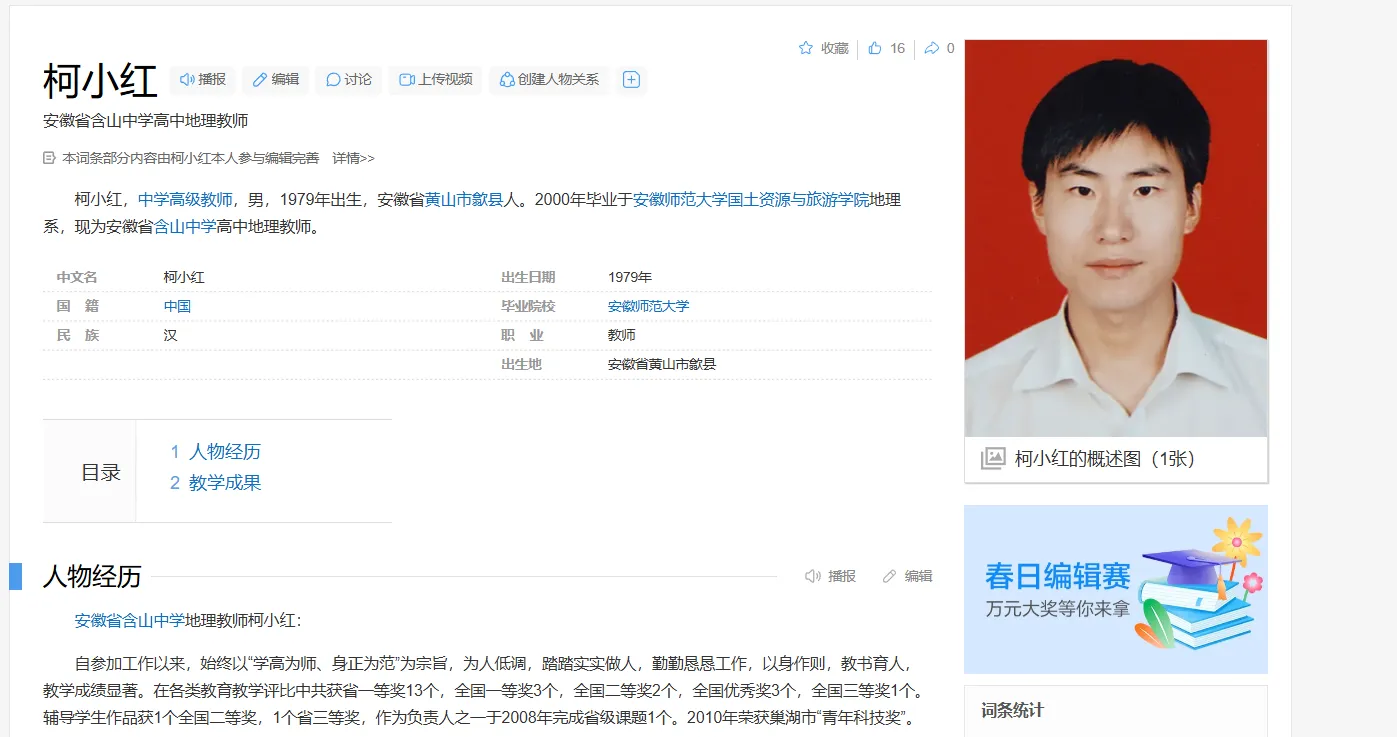Click 柯小红的概述图（1张）caption

tap(1105, 459)
